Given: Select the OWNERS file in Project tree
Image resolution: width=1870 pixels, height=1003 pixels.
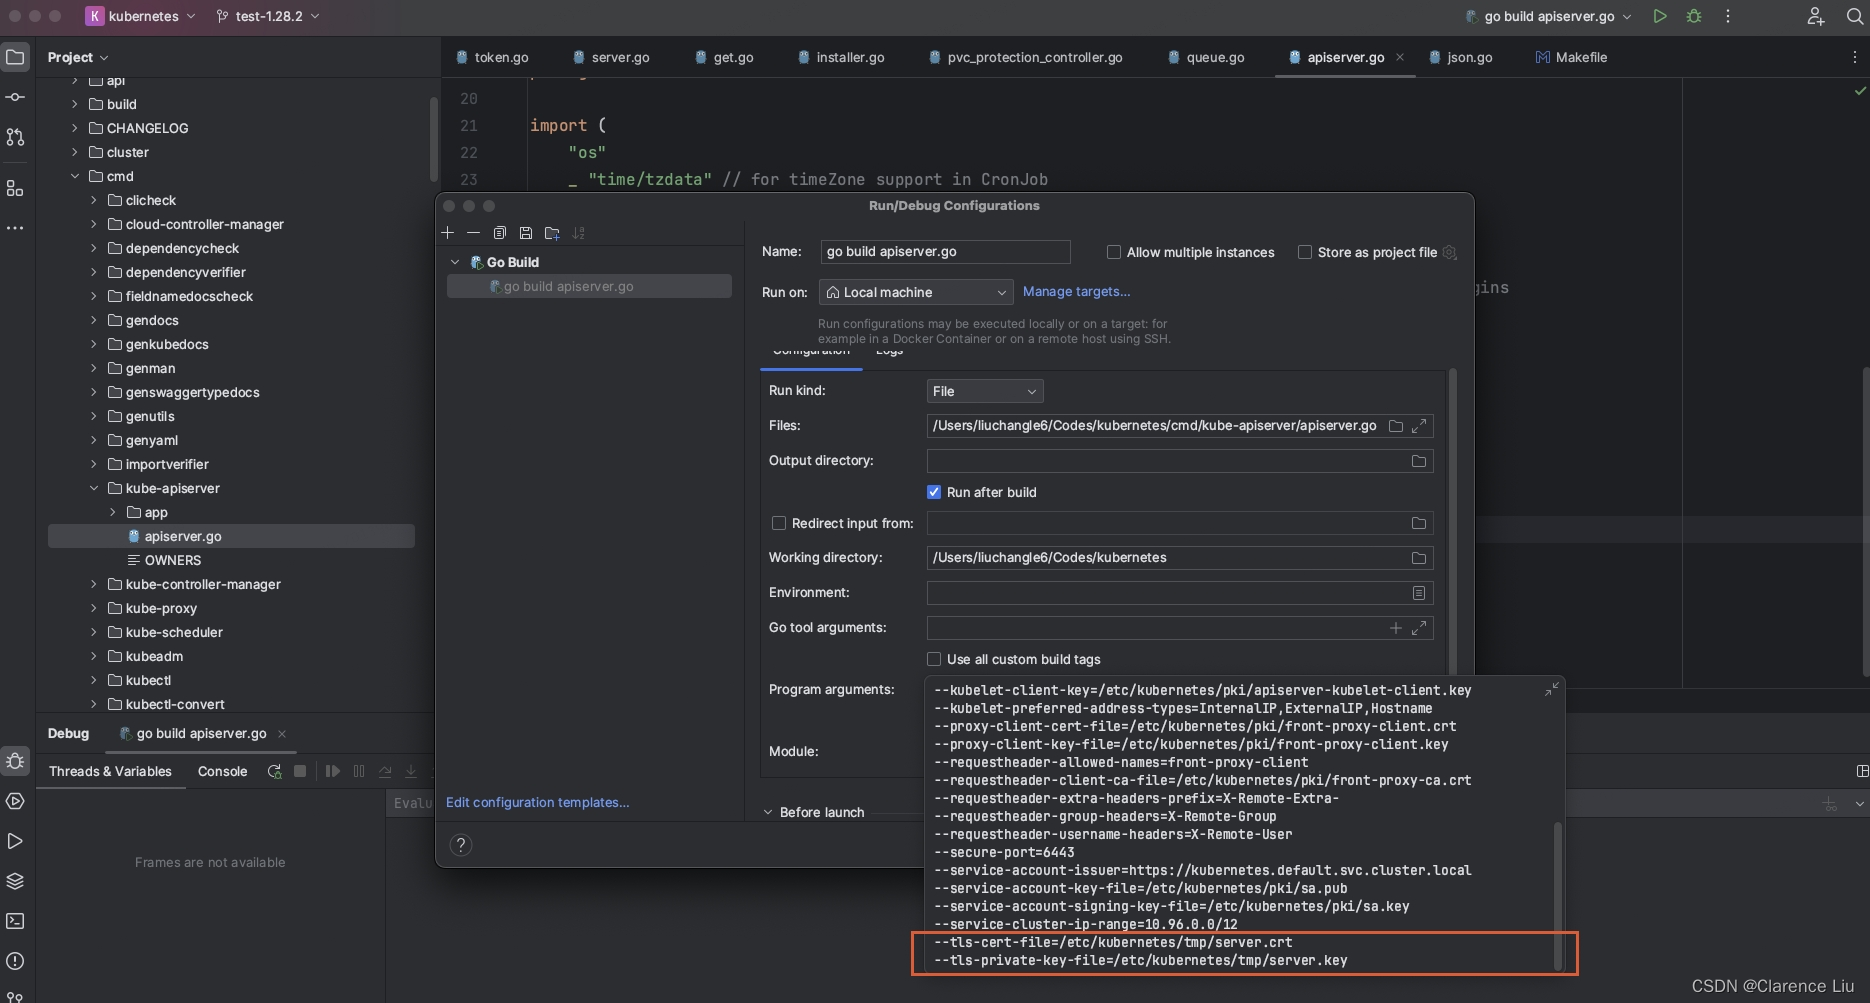Looking at the screenshot, I should click(x=173, y=560).
